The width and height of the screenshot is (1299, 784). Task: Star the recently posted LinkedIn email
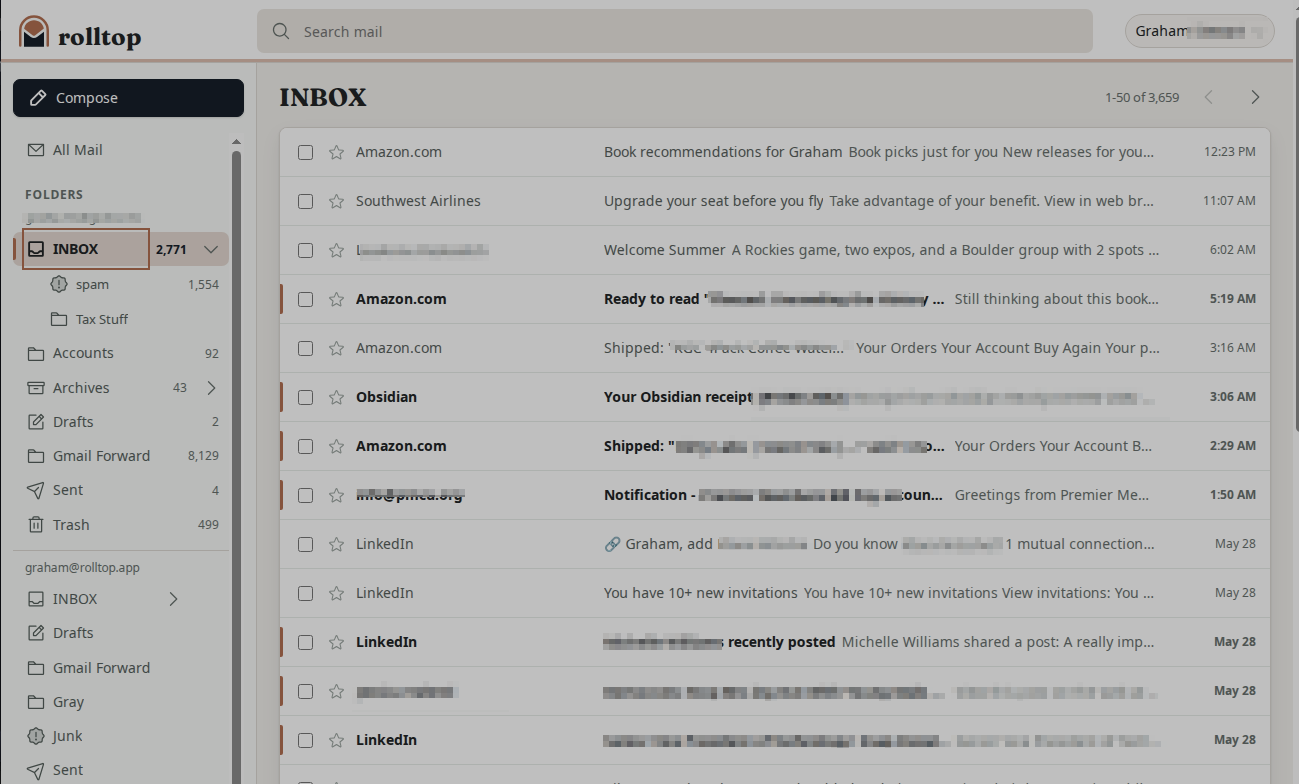[x=336, y=642]
